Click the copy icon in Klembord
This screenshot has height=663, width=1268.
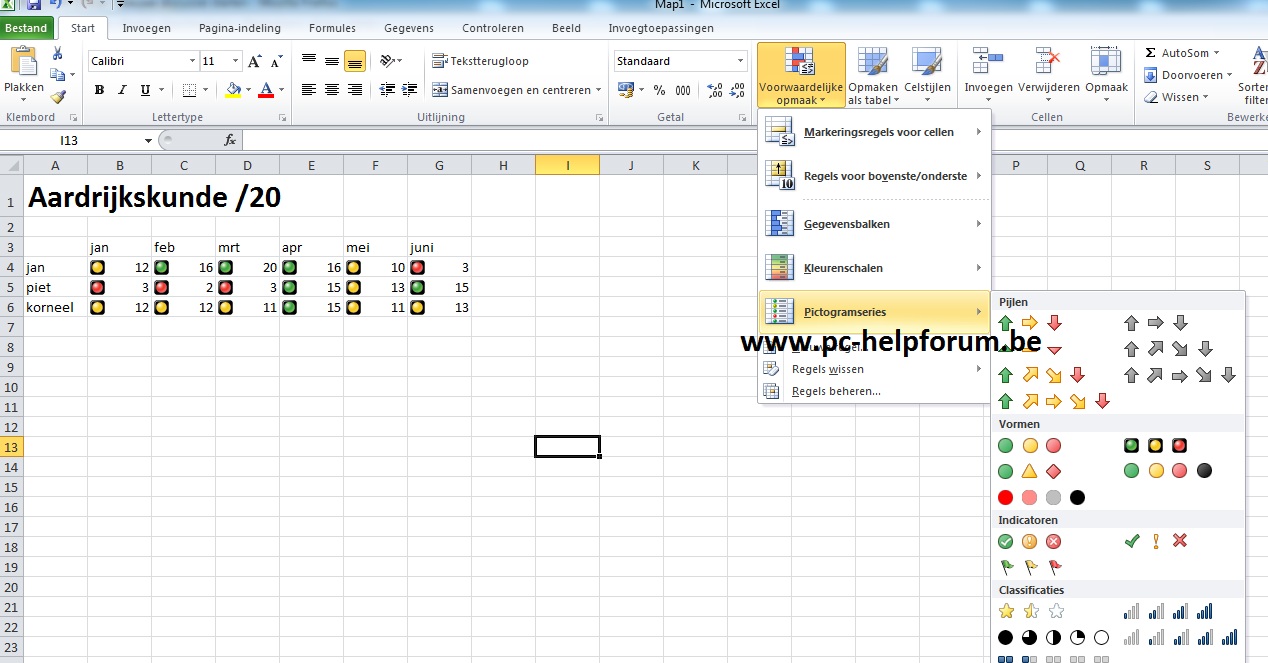58,75
